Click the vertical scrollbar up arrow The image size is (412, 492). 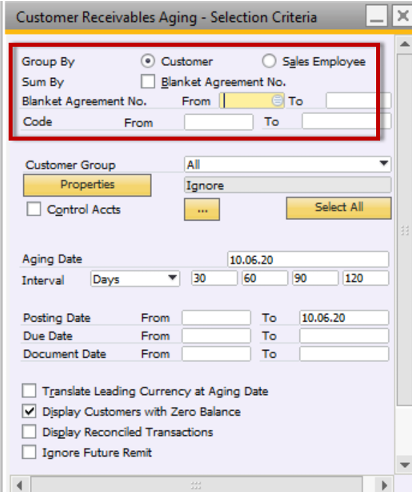click(x=405, y=44)
